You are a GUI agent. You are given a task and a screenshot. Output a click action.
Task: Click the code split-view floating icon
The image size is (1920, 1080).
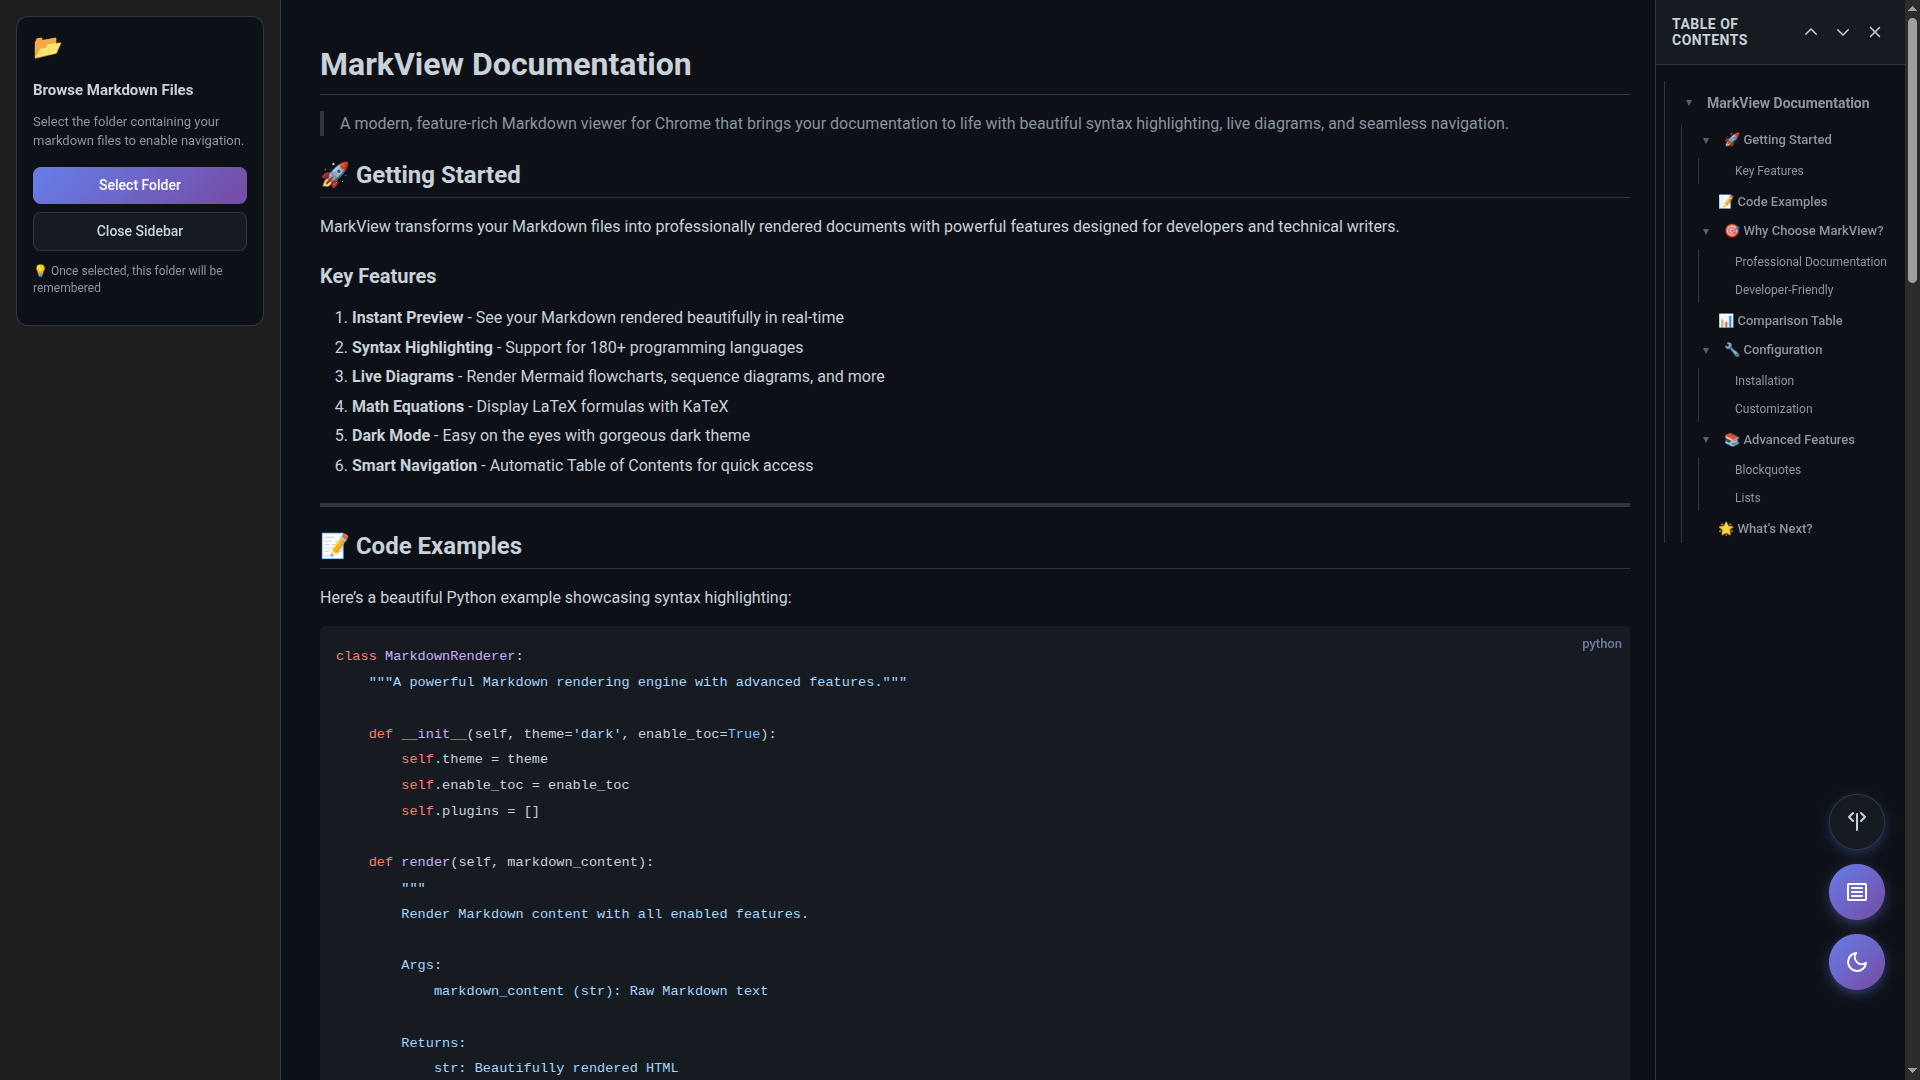point(1856,822)
